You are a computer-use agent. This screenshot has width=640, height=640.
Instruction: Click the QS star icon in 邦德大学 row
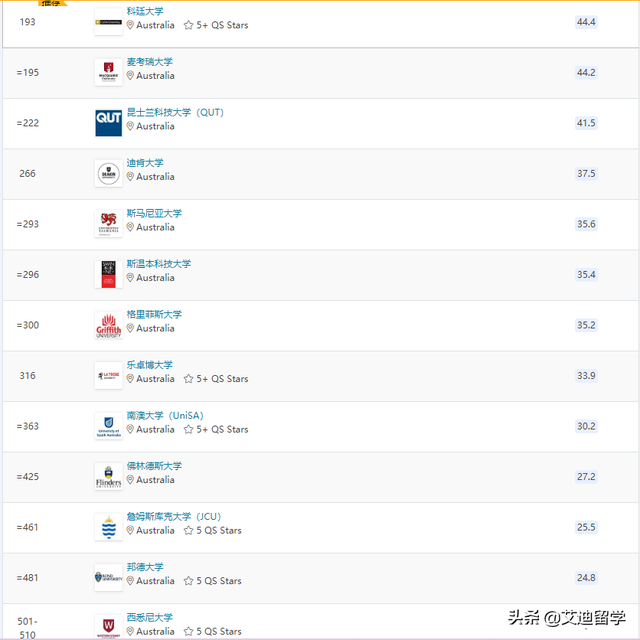[x=188, y=581]
